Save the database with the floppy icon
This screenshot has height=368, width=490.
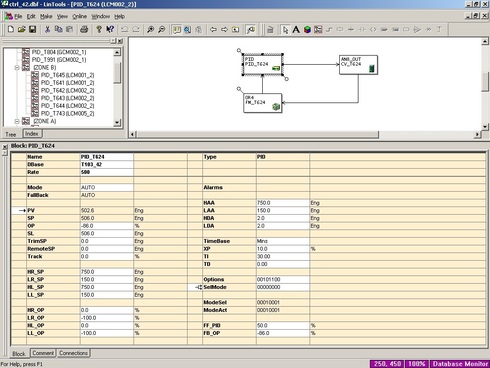click(x=32, y=29)
